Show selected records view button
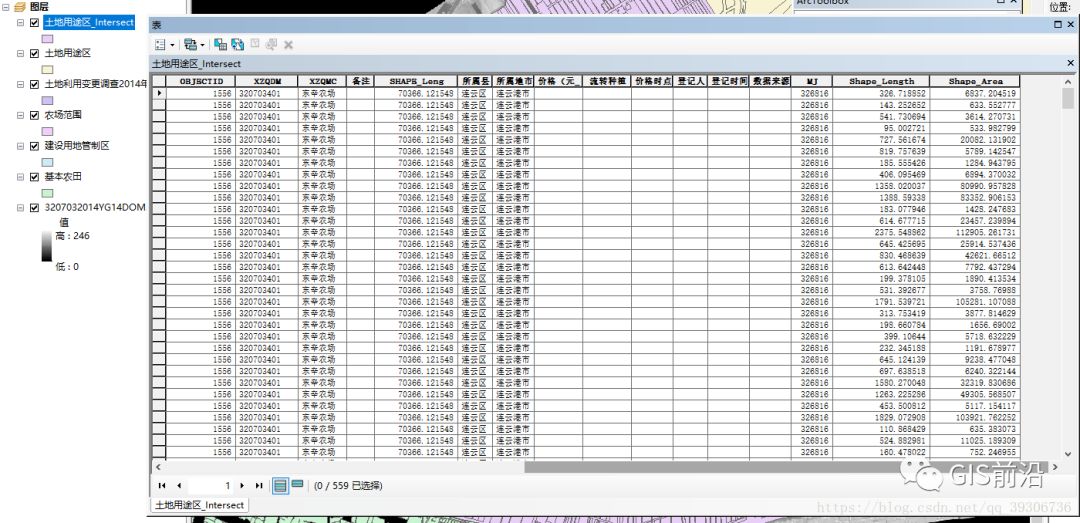Image resolution: width=1080 pixels, height=523 pixels. pyautogui.click(x=297, y=485)
